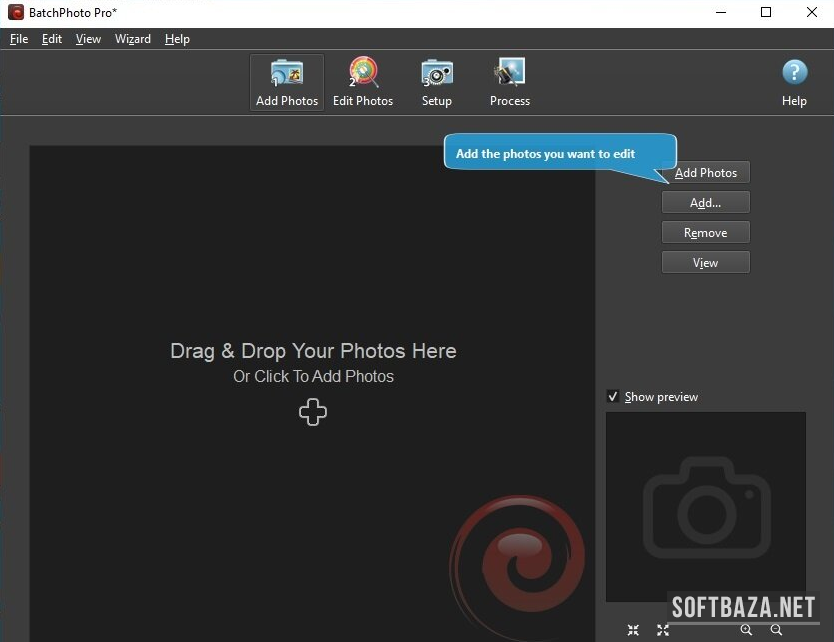Image resolution: width=834 pixels, height=642 pixels.
Task: Click the View button in side panel
Action: click(x=705, y=263)
